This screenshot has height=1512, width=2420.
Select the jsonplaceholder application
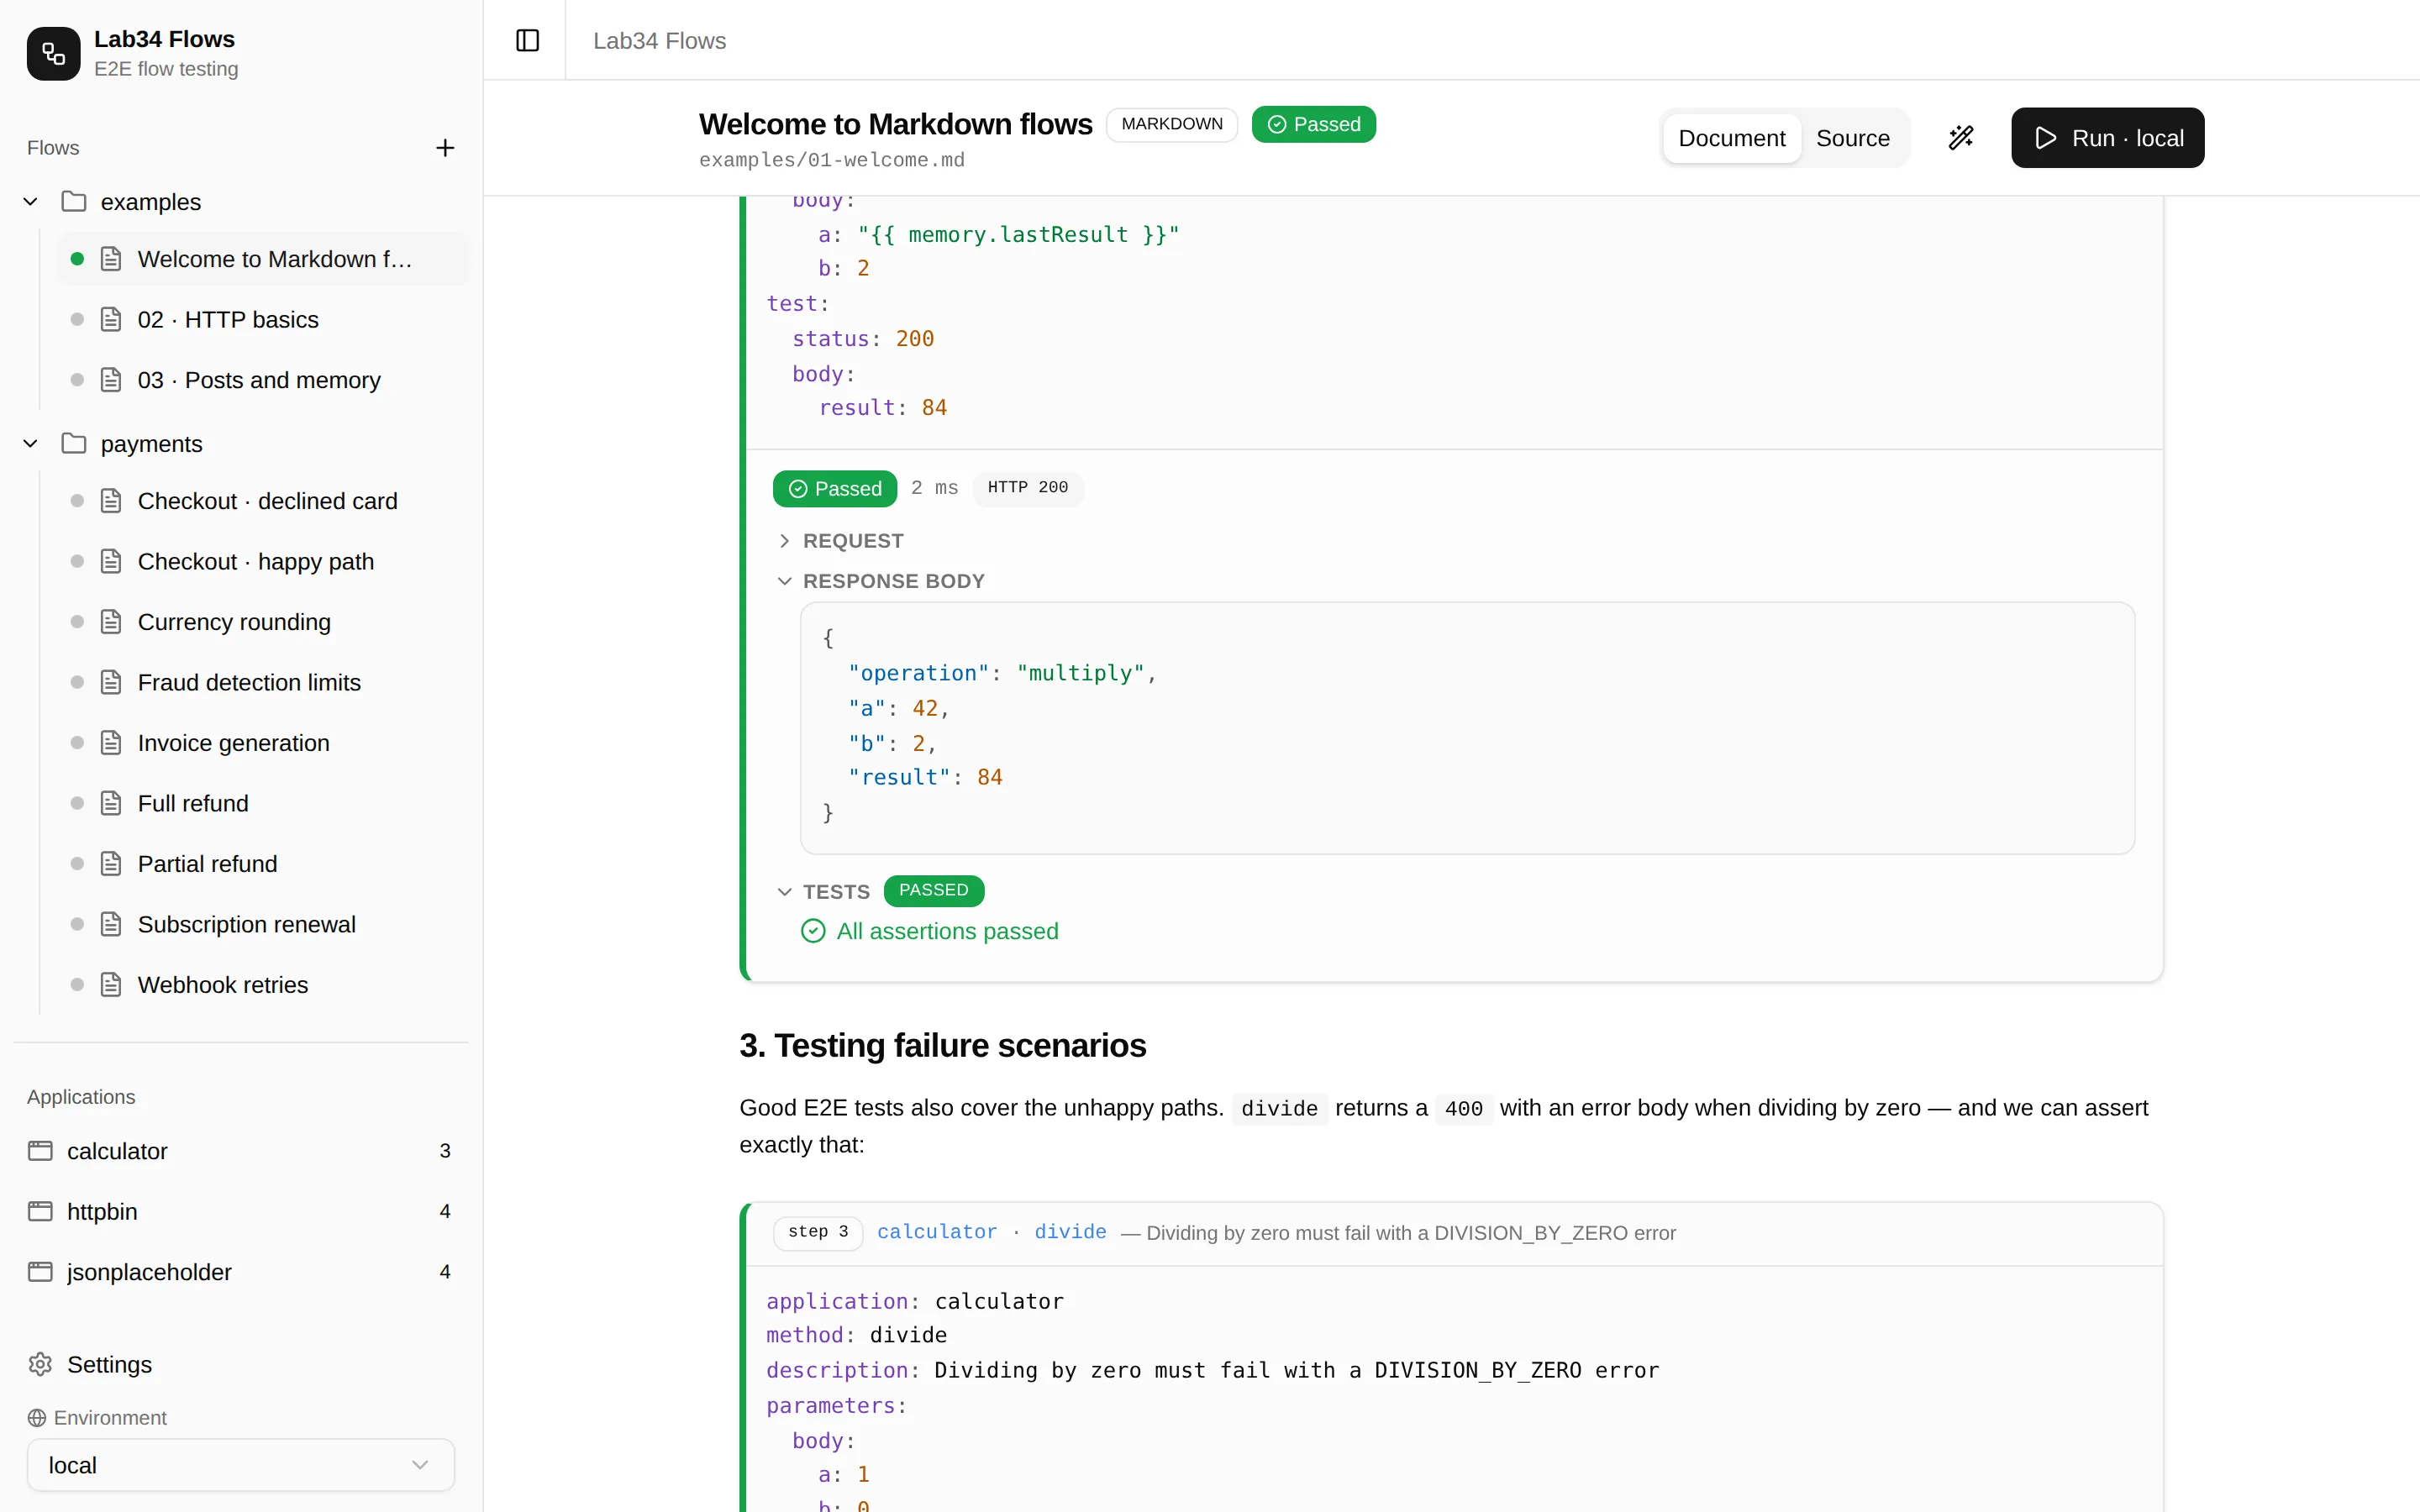click(241, 1272)
